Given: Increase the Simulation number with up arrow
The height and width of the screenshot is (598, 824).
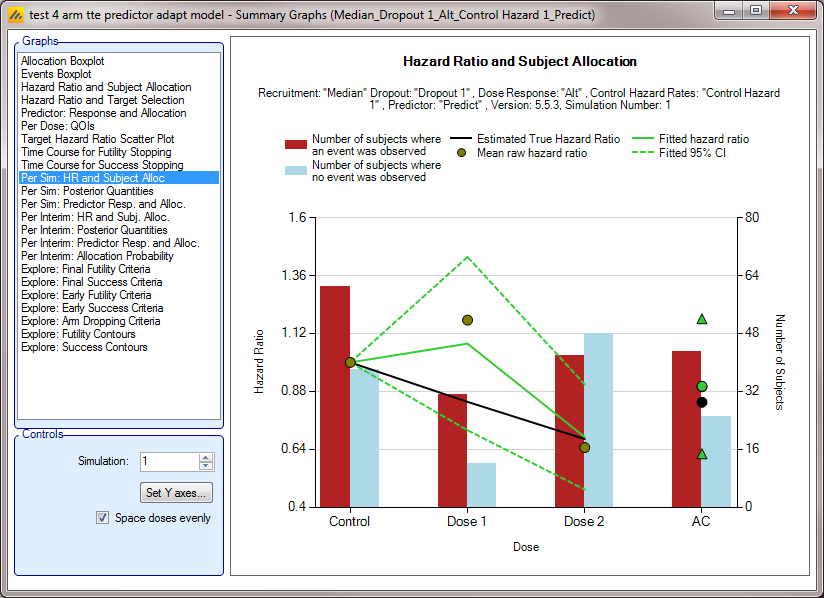Looking at the screenshot, I should [x=206, y=457].
